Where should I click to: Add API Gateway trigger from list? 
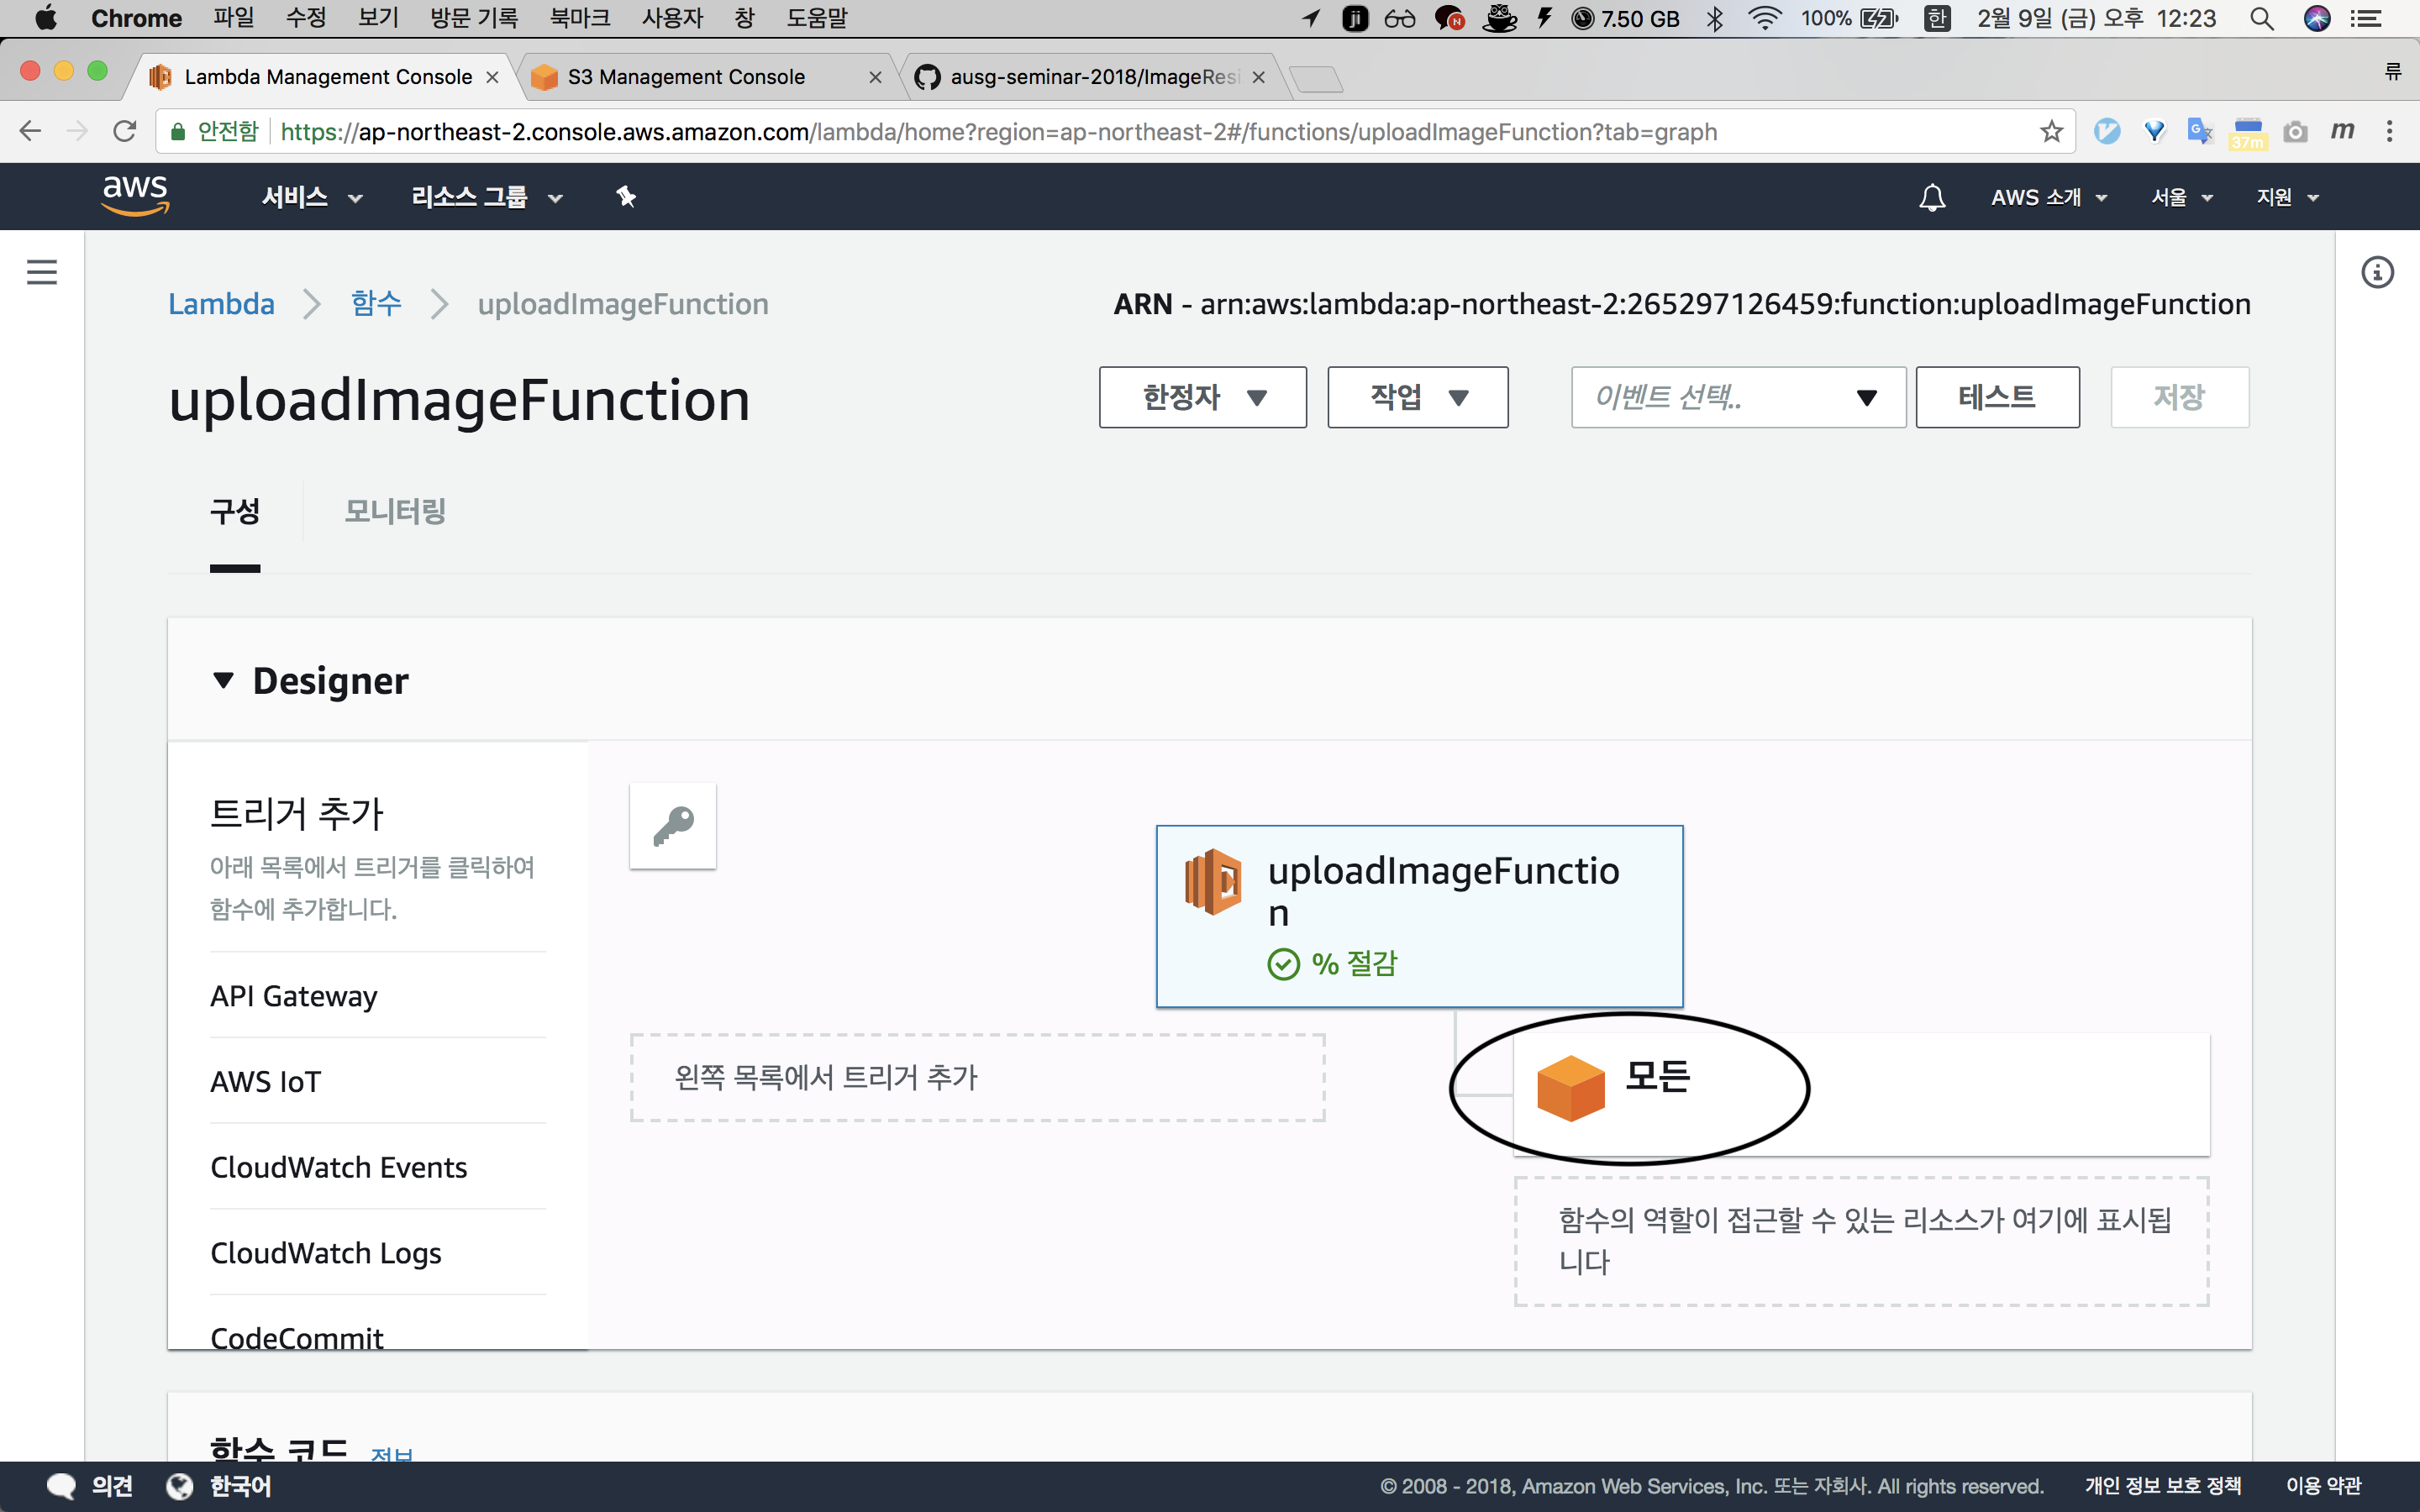[294, 996]
